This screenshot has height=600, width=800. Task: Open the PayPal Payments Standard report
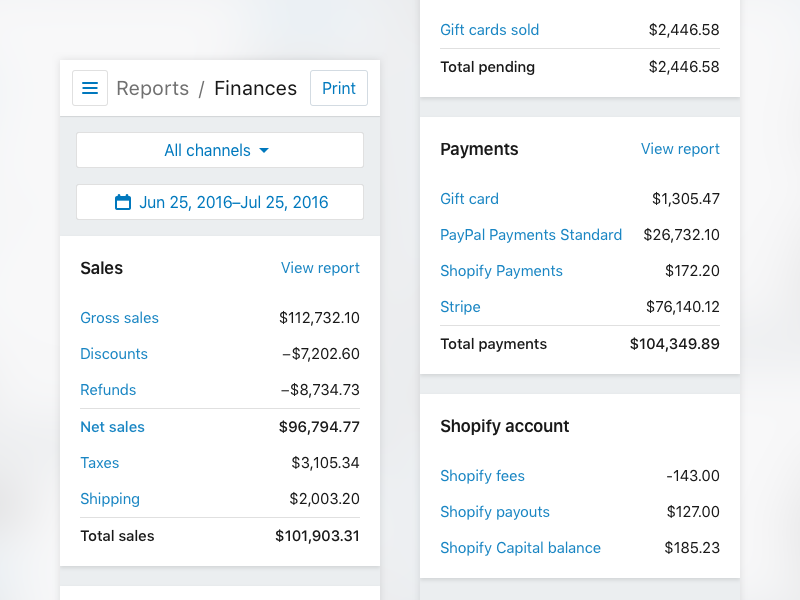531,235
